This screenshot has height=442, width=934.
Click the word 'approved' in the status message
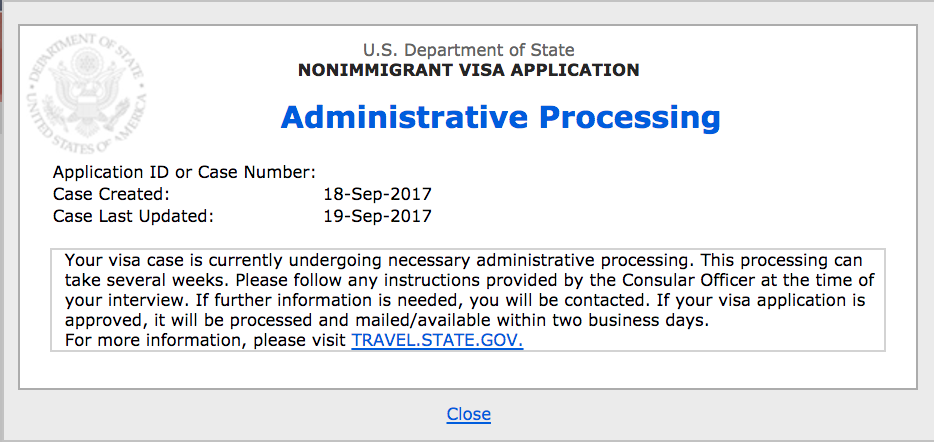click(x=104, y=322)
